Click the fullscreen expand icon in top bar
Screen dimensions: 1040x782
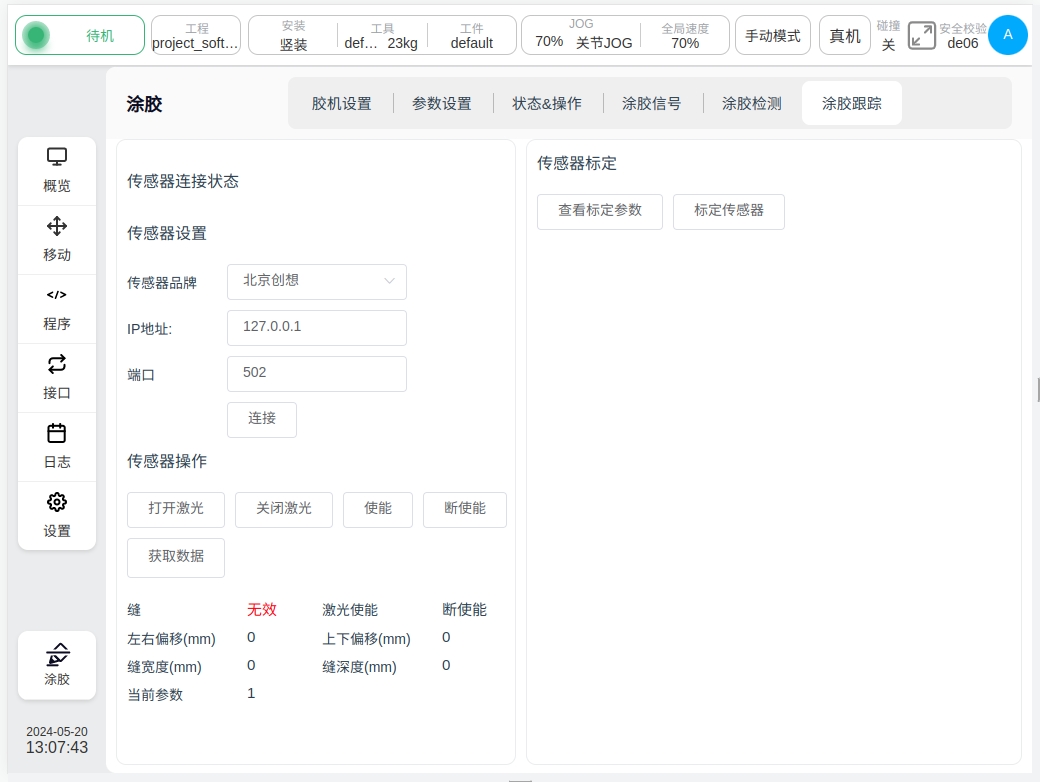(x=921, y=36)
